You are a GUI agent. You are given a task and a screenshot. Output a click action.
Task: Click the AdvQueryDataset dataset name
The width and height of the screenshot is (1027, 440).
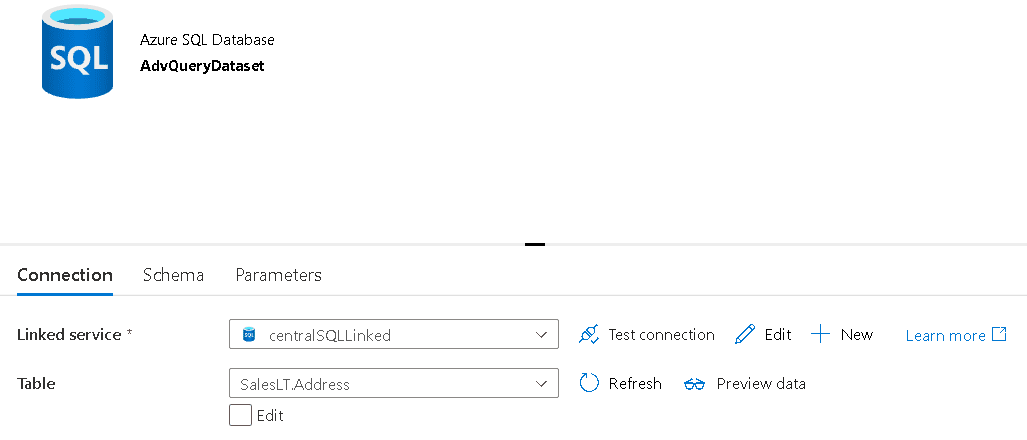pyautogui.click(x=202, y=66)
